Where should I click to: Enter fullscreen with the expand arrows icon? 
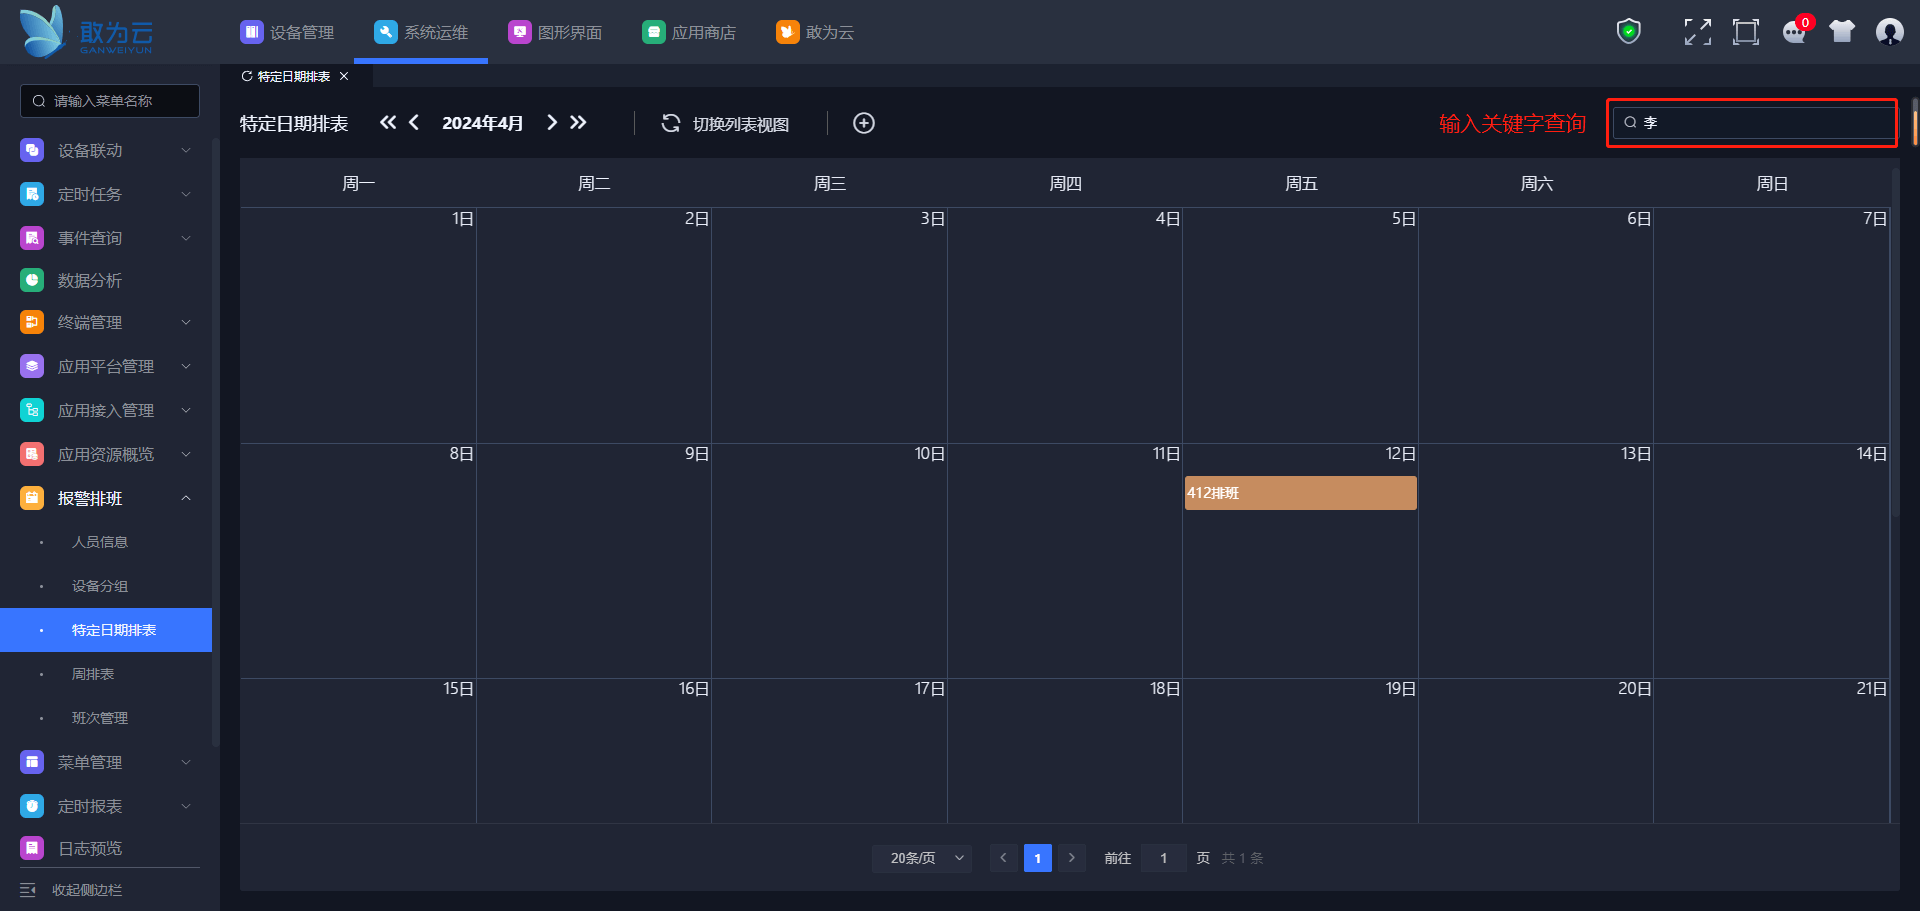1697,32
